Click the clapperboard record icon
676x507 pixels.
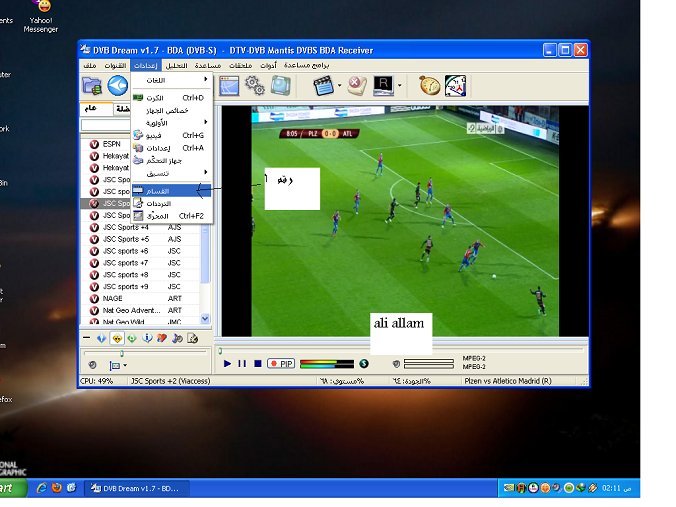tap(324, 86)
